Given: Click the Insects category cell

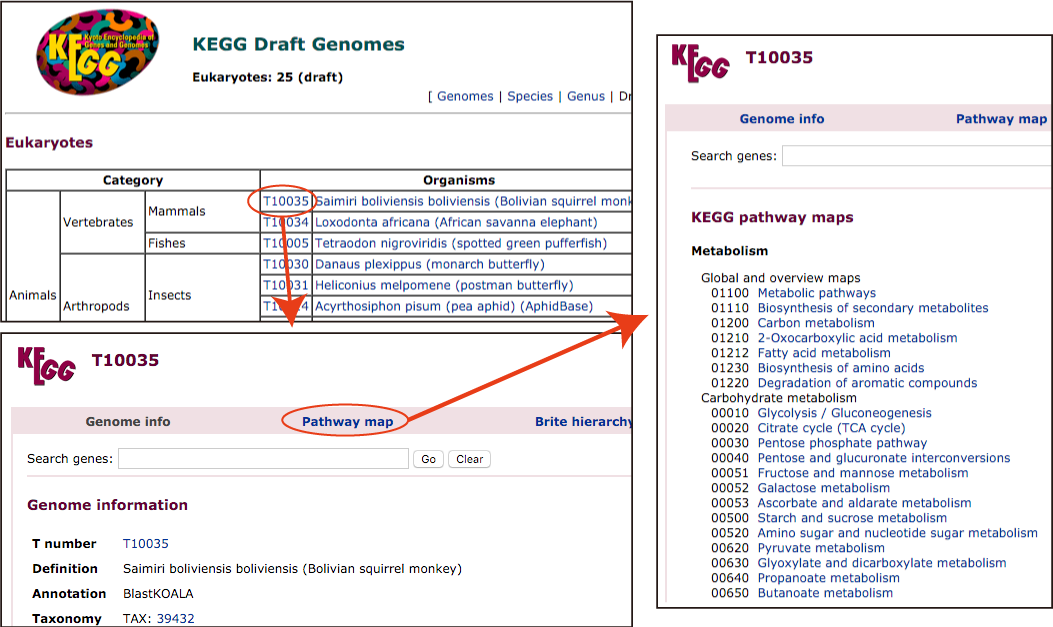Looking at the screenshot, I should 202,289.
